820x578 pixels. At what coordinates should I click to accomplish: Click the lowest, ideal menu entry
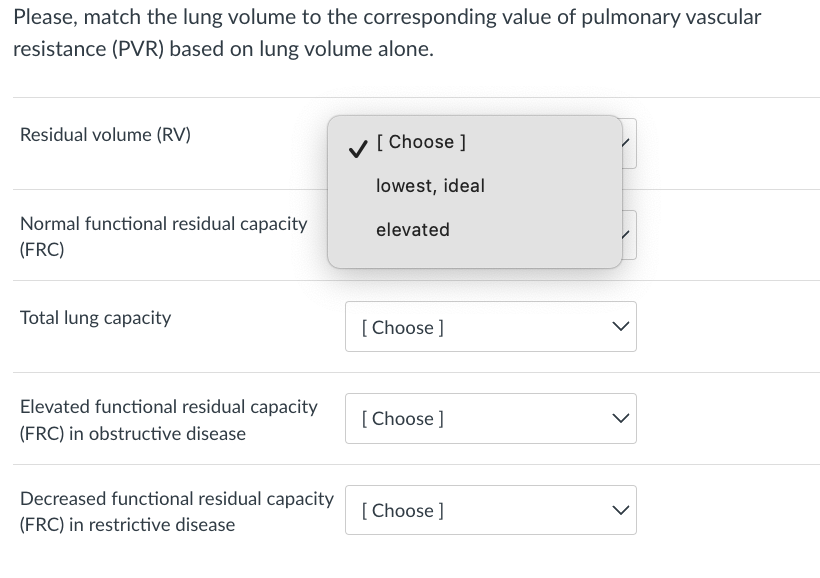[x=429, y=185]
